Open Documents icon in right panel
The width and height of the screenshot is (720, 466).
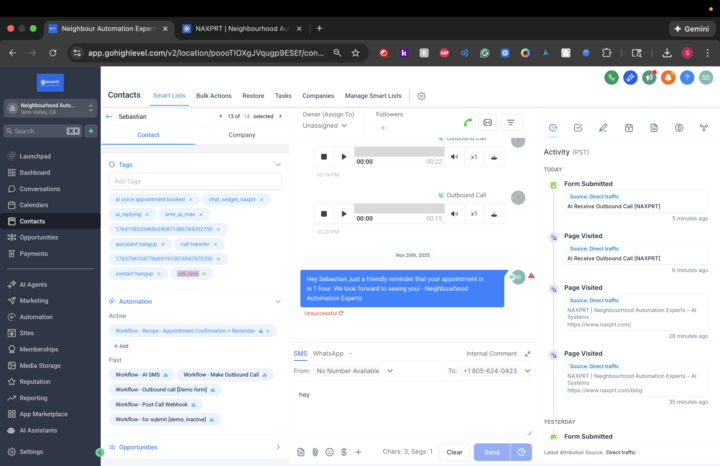[x=654, y=128]
